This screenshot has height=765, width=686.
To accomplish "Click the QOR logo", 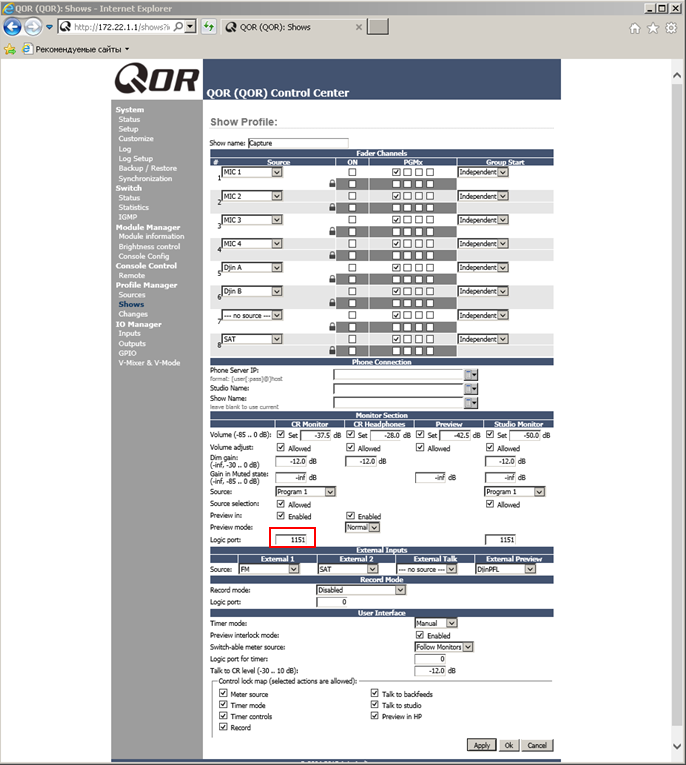I will 157,78.
